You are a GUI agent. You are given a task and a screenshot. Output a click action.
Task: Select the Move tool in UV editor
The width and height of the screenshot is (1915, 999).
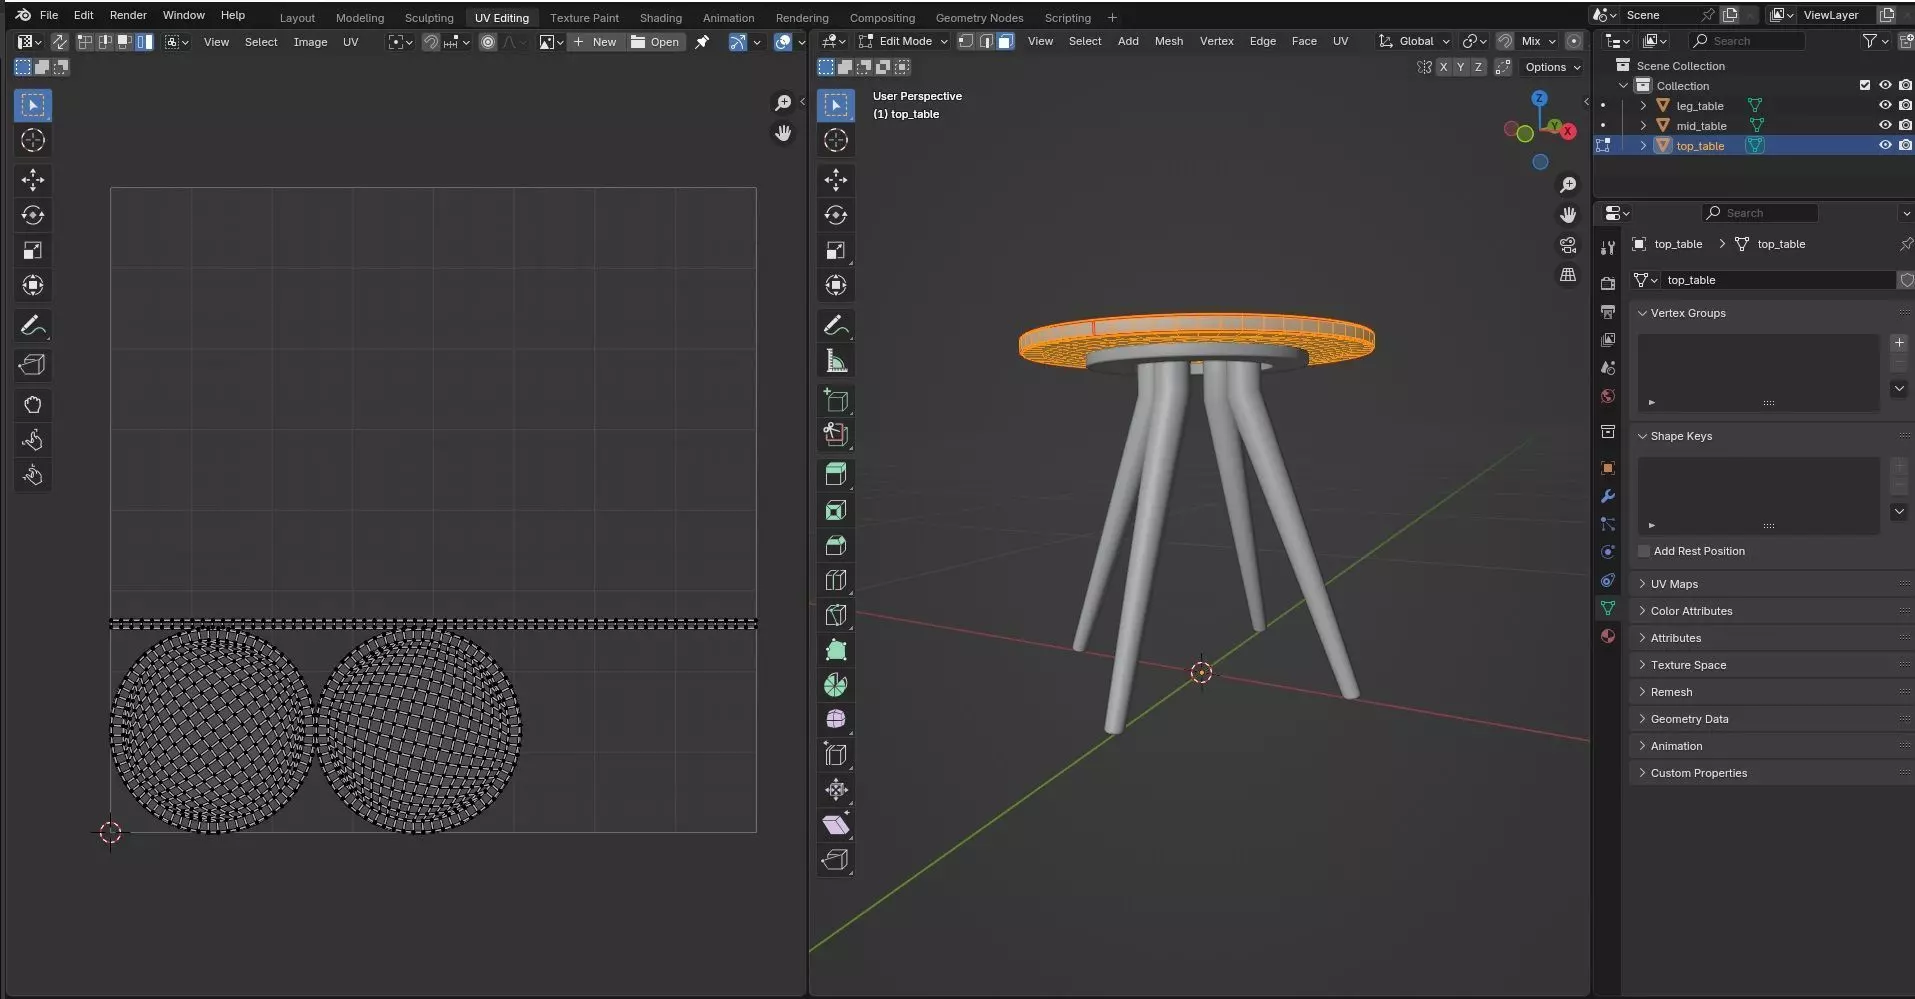pyautogui.click(x=33, y=180)
